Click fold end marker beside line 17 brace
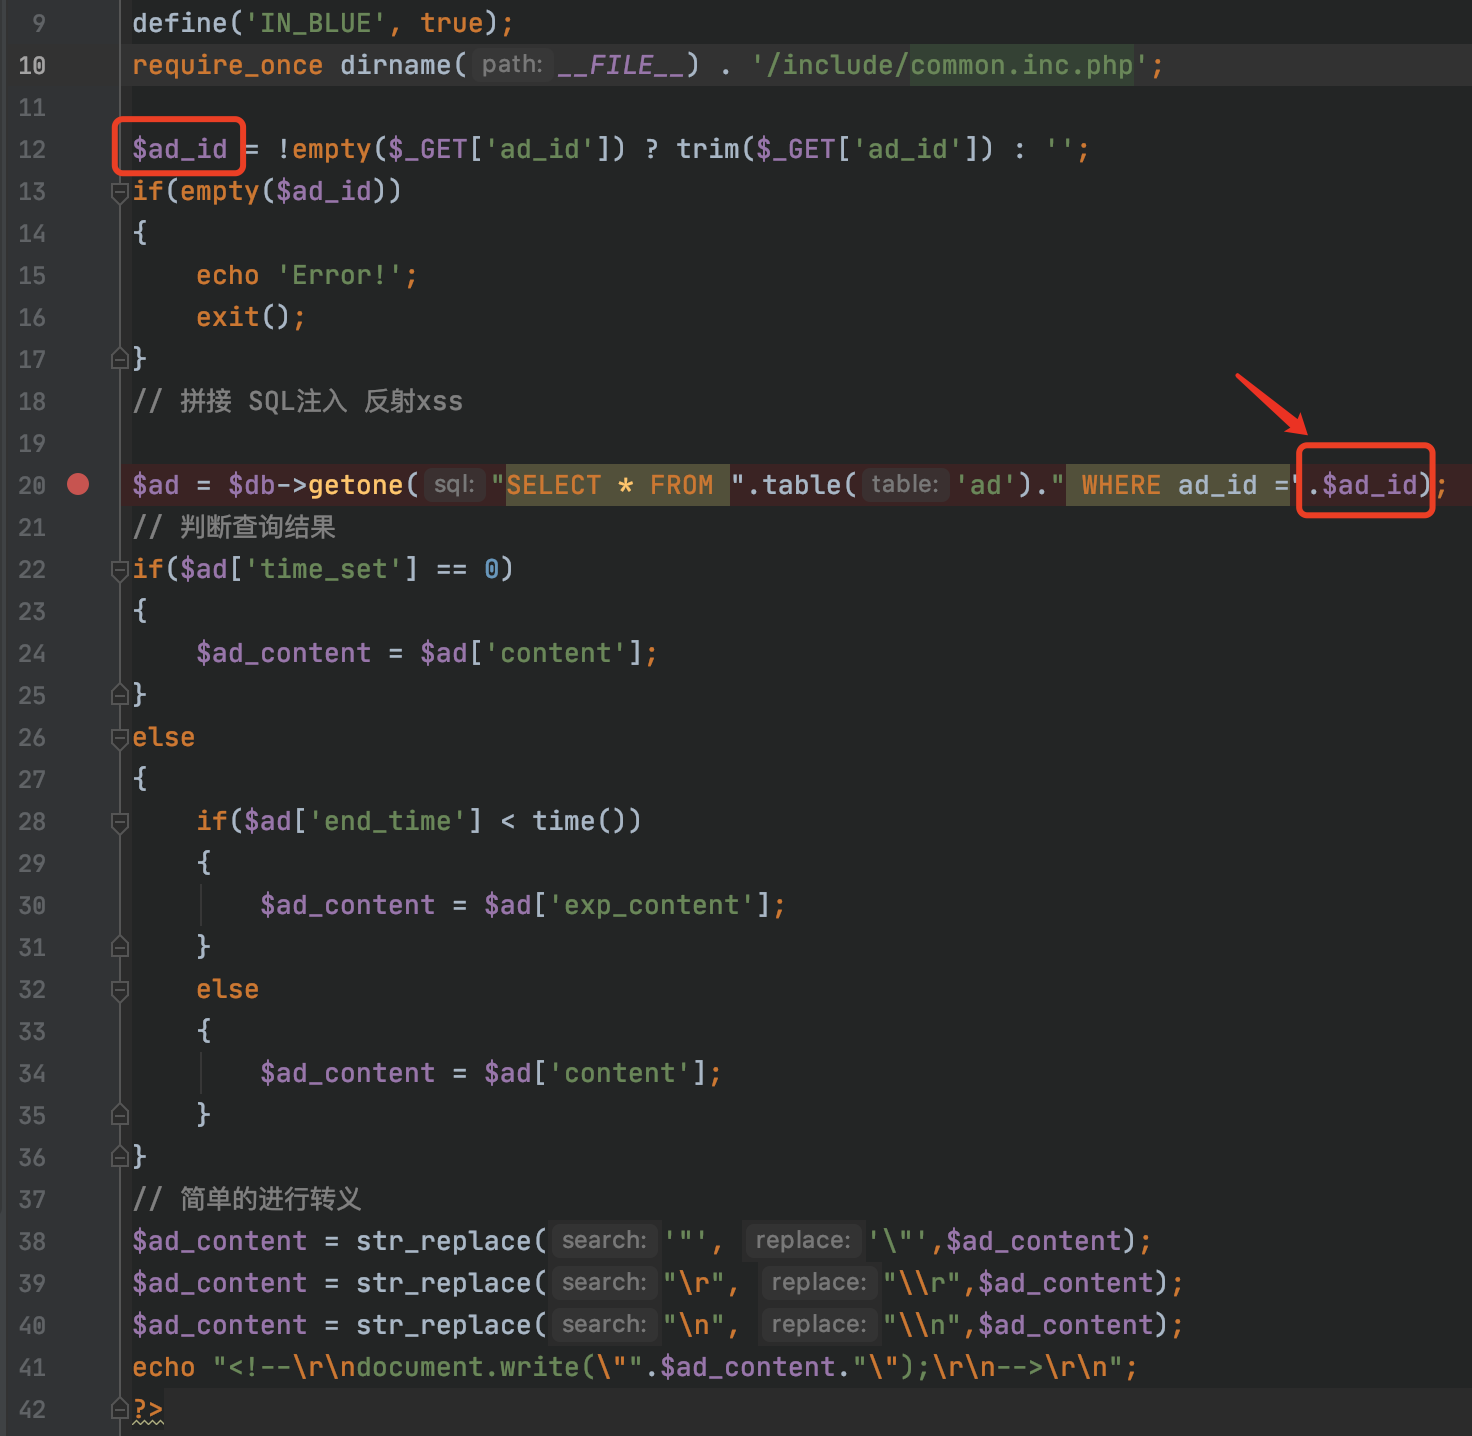1472x1436 pixels. point(119,358)
